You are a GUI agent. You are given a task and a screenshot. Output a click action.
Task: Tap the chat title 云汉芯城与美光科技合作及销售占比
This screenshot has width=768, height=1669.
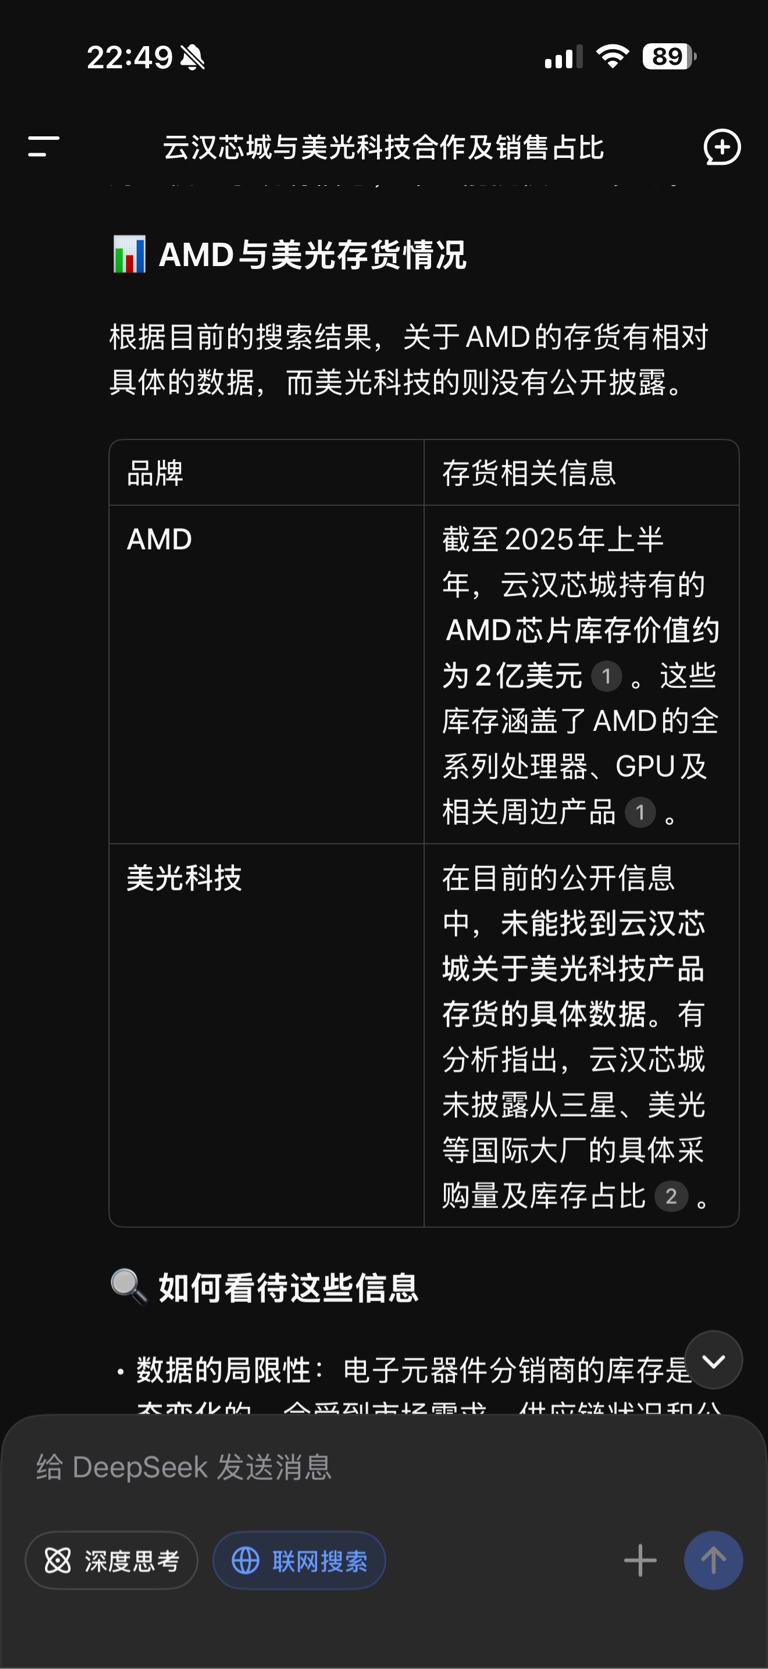coord(383,148)
